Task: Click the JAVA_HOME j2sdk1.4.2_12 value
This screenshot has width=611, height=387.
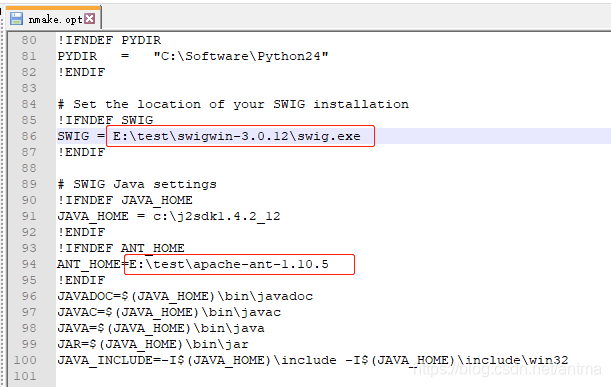Action: pyautogui.click(x=217, y=216)
